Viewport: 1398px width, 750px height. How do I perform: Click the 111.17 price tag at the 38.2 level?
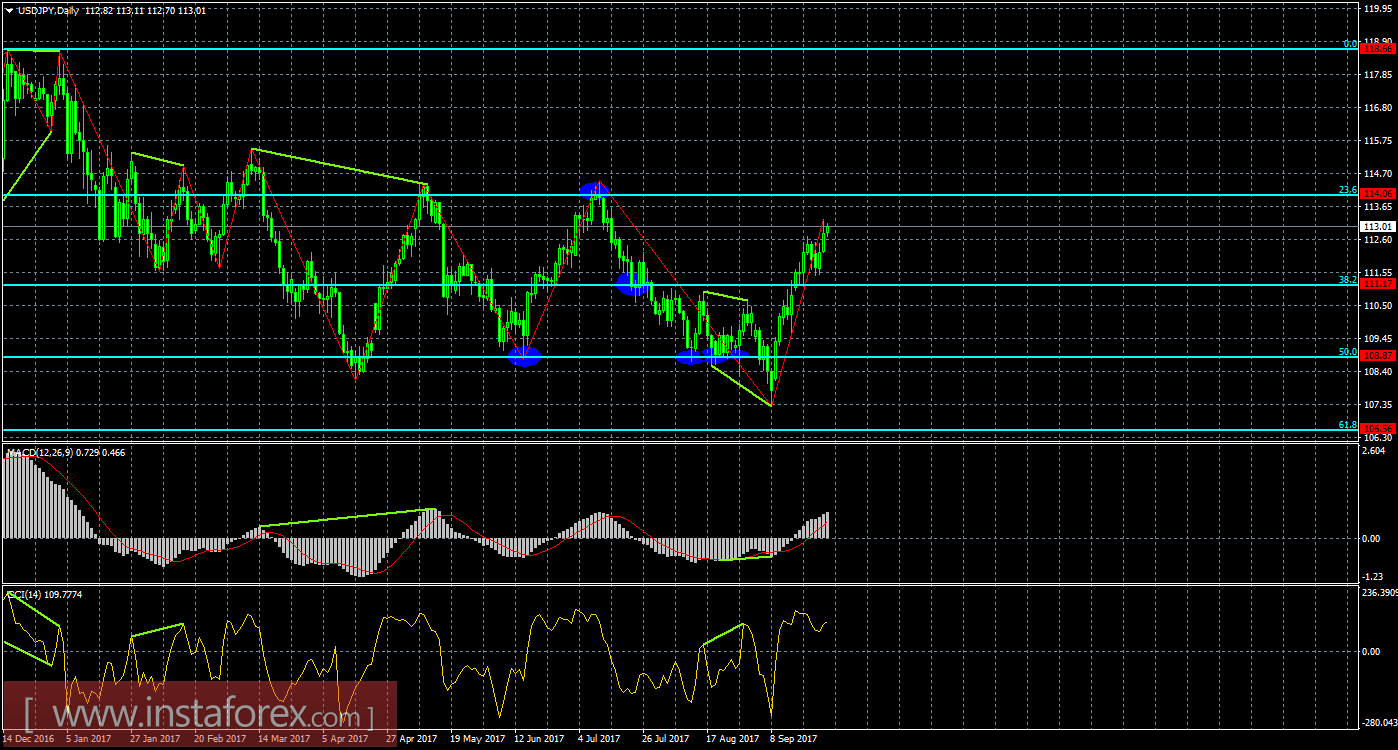click(1377, 284)
